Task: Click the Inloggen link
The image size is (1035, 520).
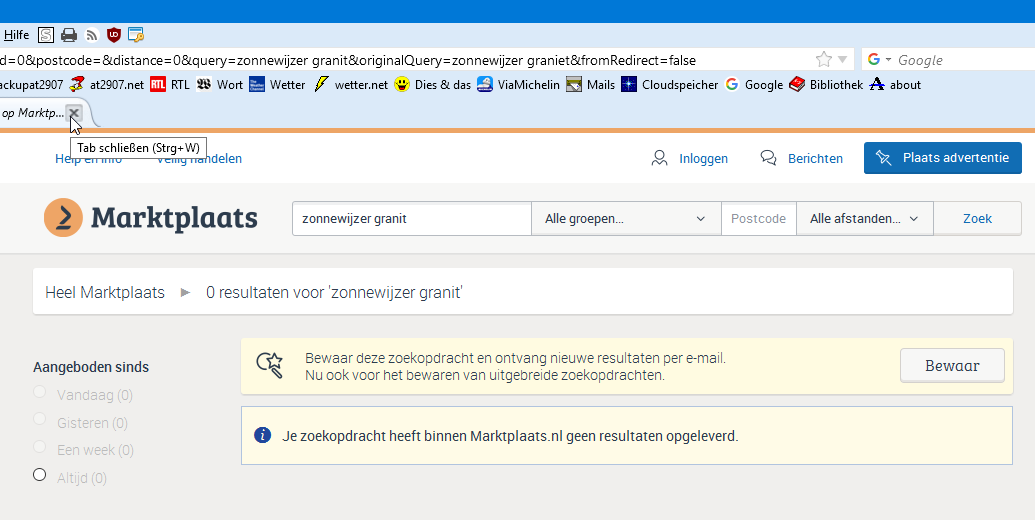Action: [x=690, y=158]
